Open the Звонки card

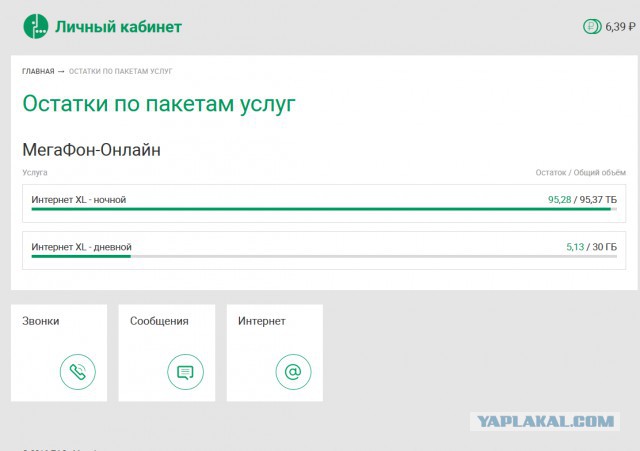59,353
